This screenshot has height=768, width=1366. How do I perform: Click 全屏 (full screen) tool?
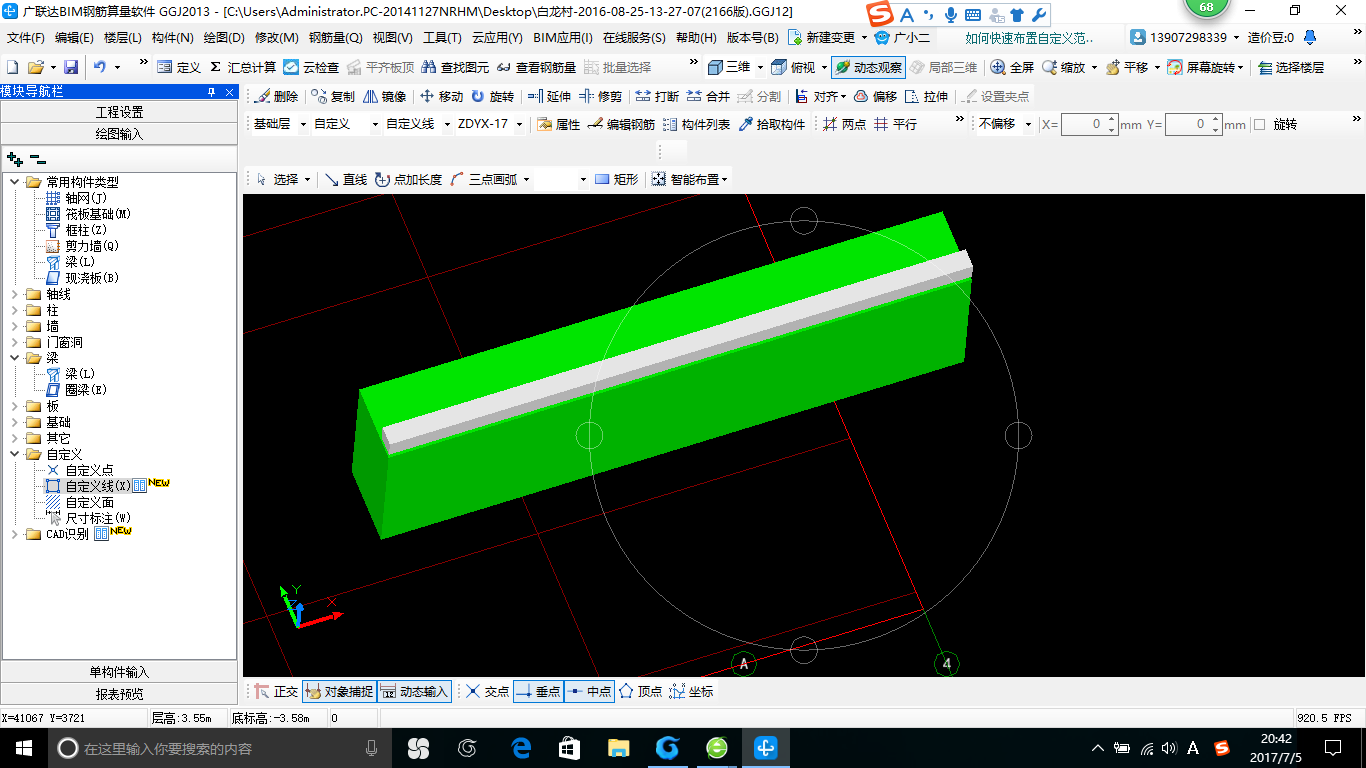click(1012, 67)
